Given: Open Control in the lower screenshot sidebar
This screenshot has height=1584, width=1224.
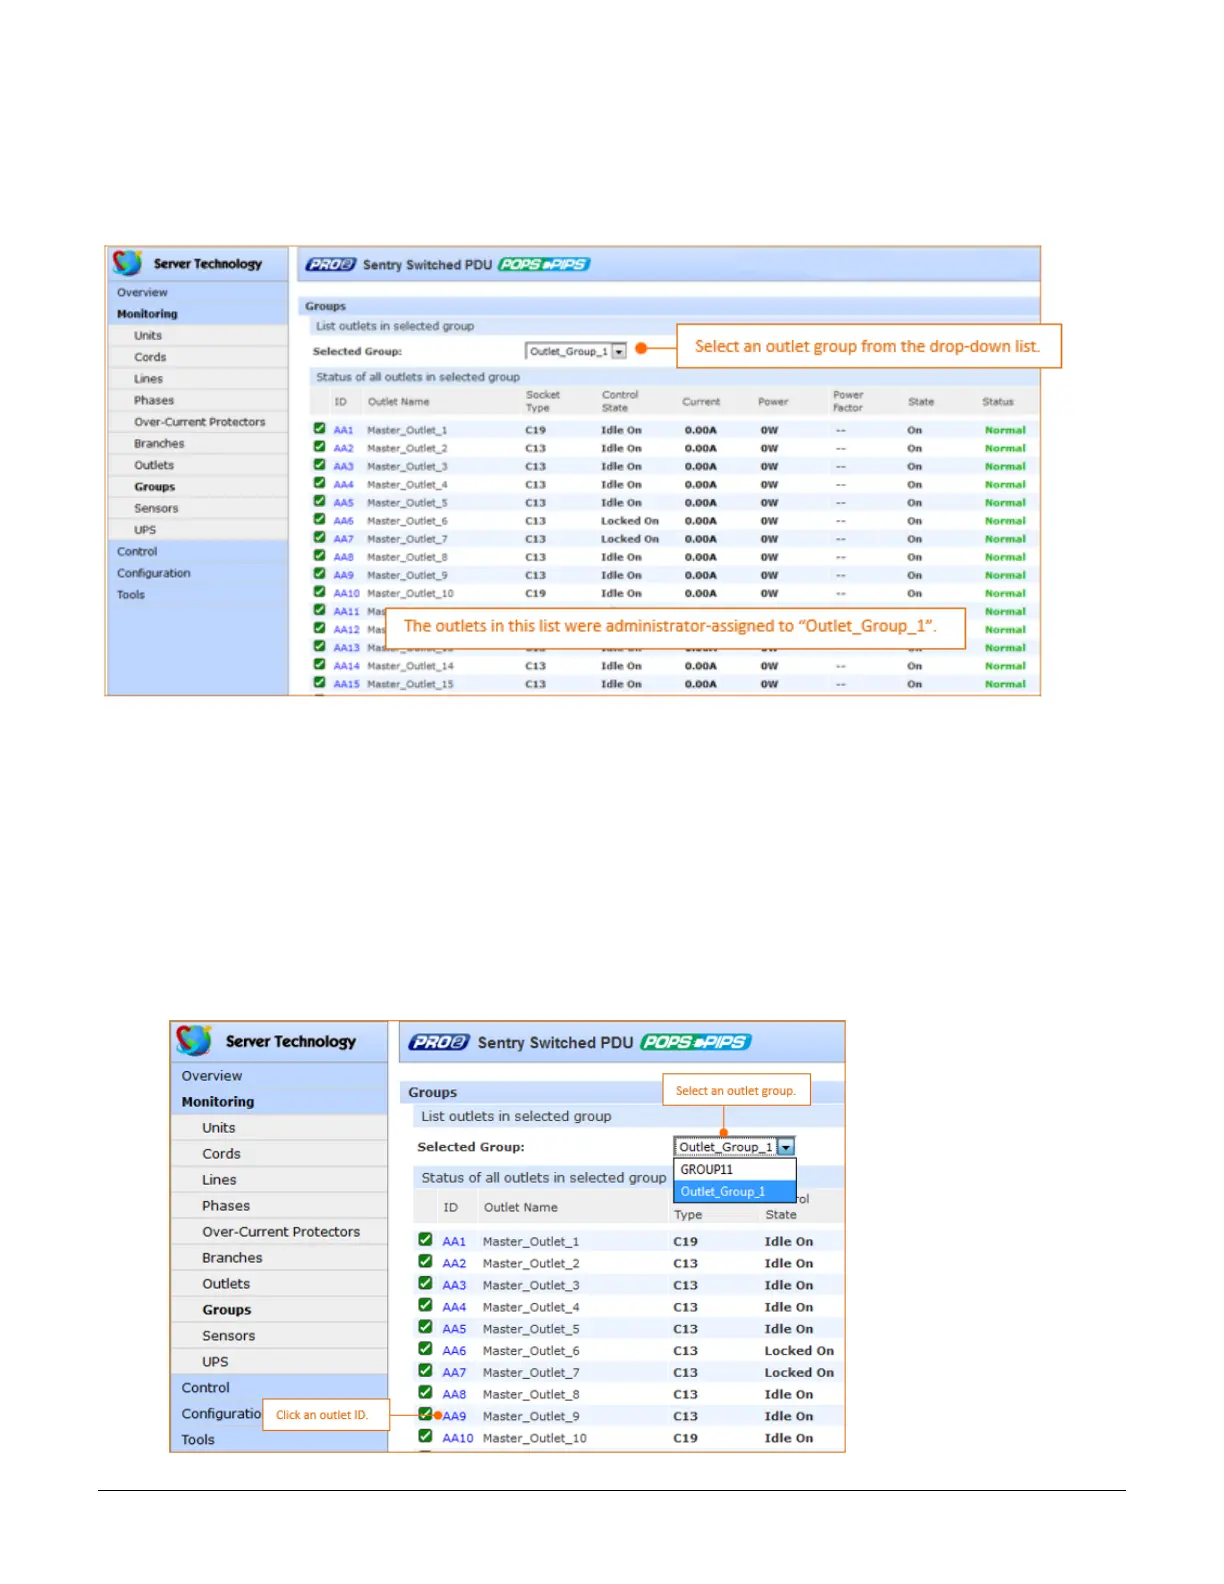Looking at the screenshot, I should coord(206,1388).
